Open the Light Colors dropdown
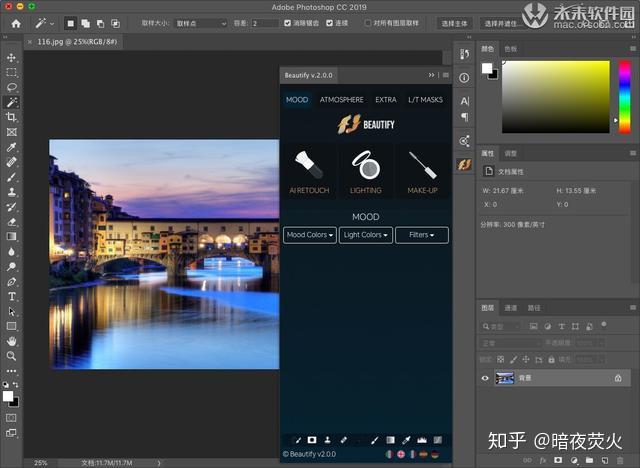Viewport: 640px width, 468px height. [x=366, y=235]
